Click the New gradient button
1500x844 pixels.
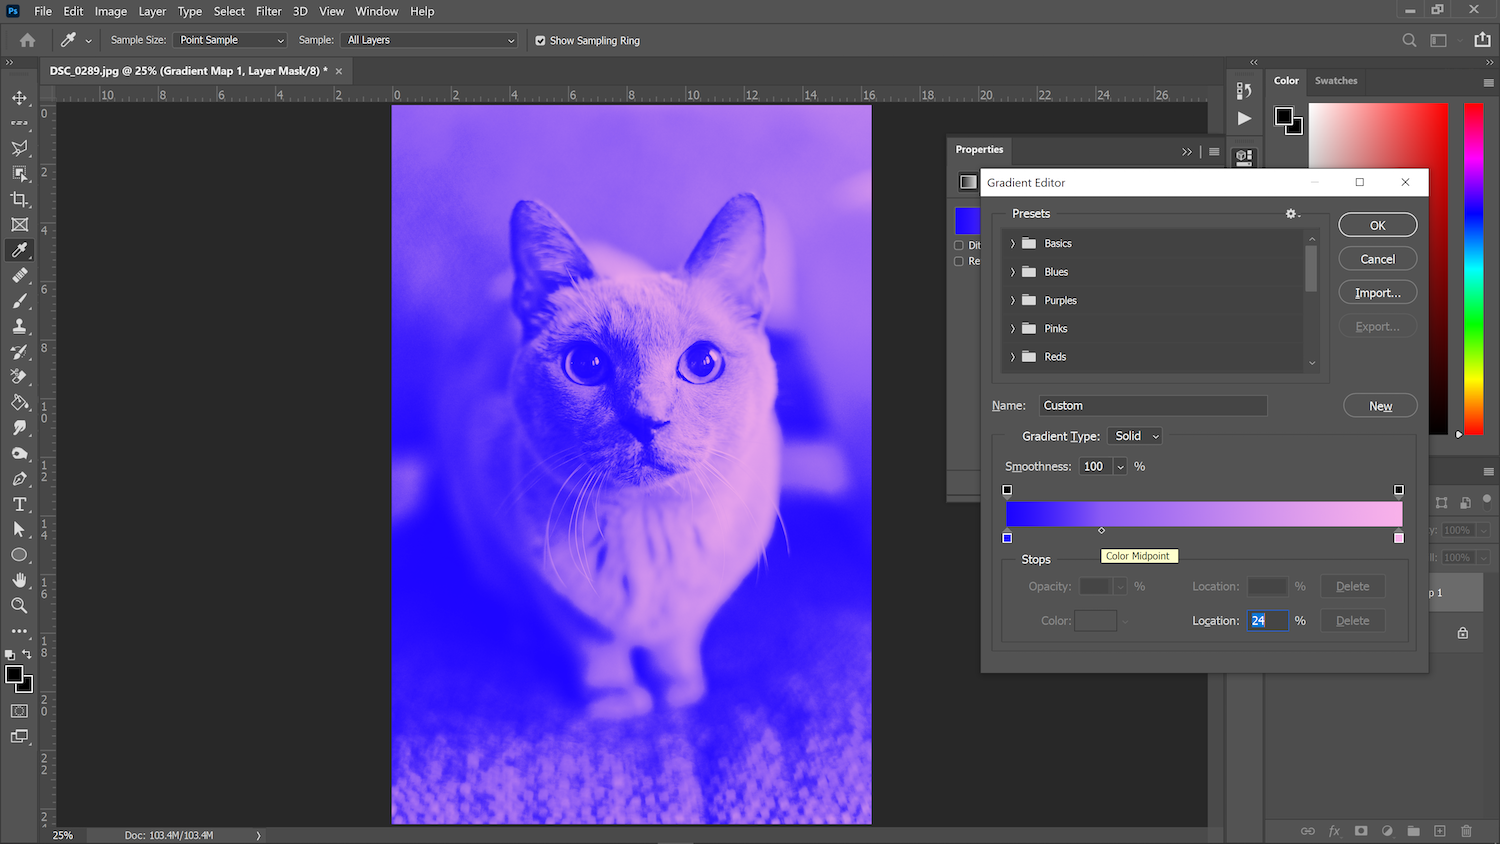(1380, 406)
